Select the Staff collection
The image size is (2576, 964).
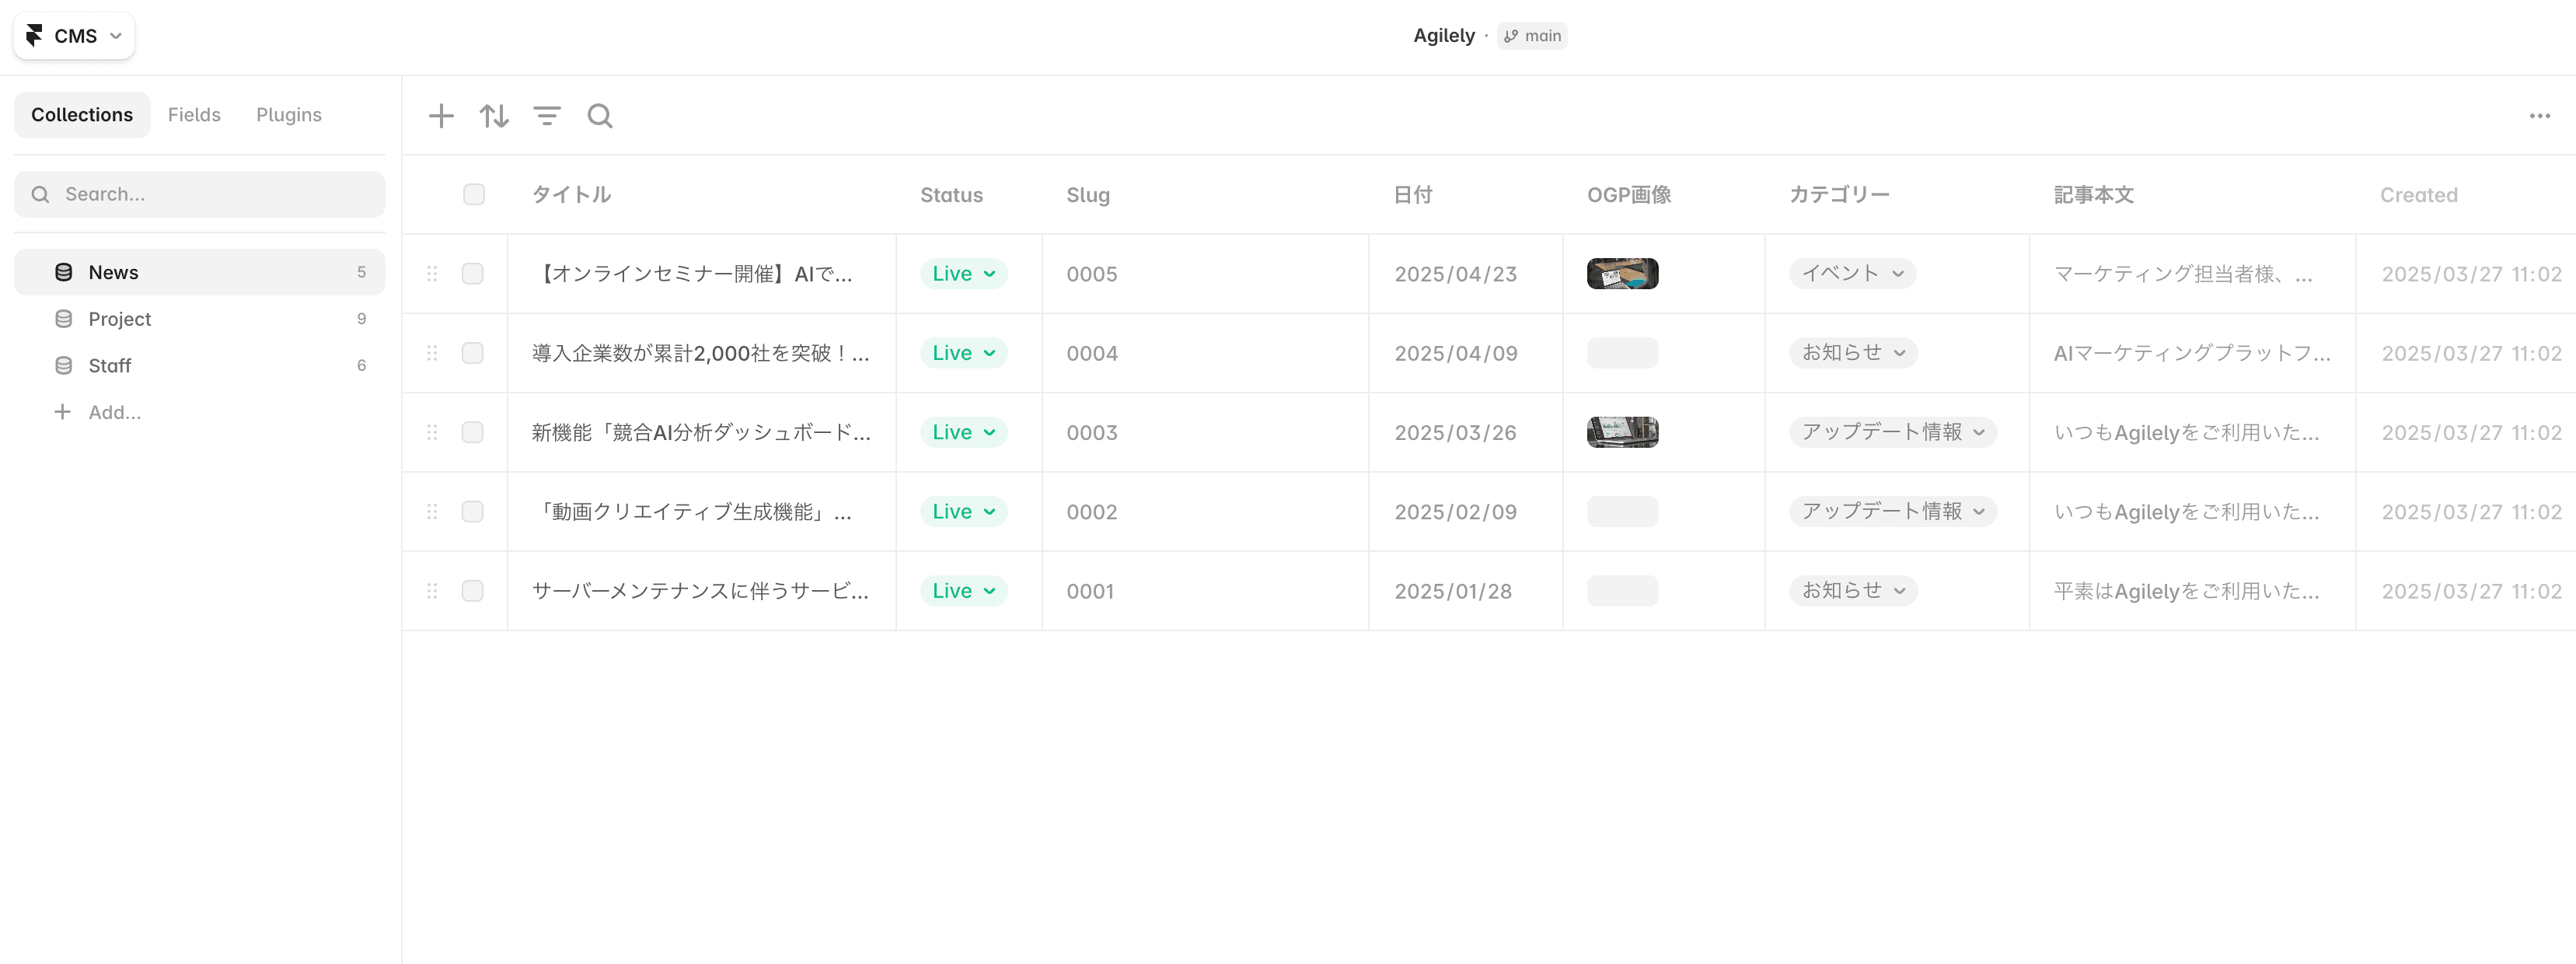[x=199, y=366]
